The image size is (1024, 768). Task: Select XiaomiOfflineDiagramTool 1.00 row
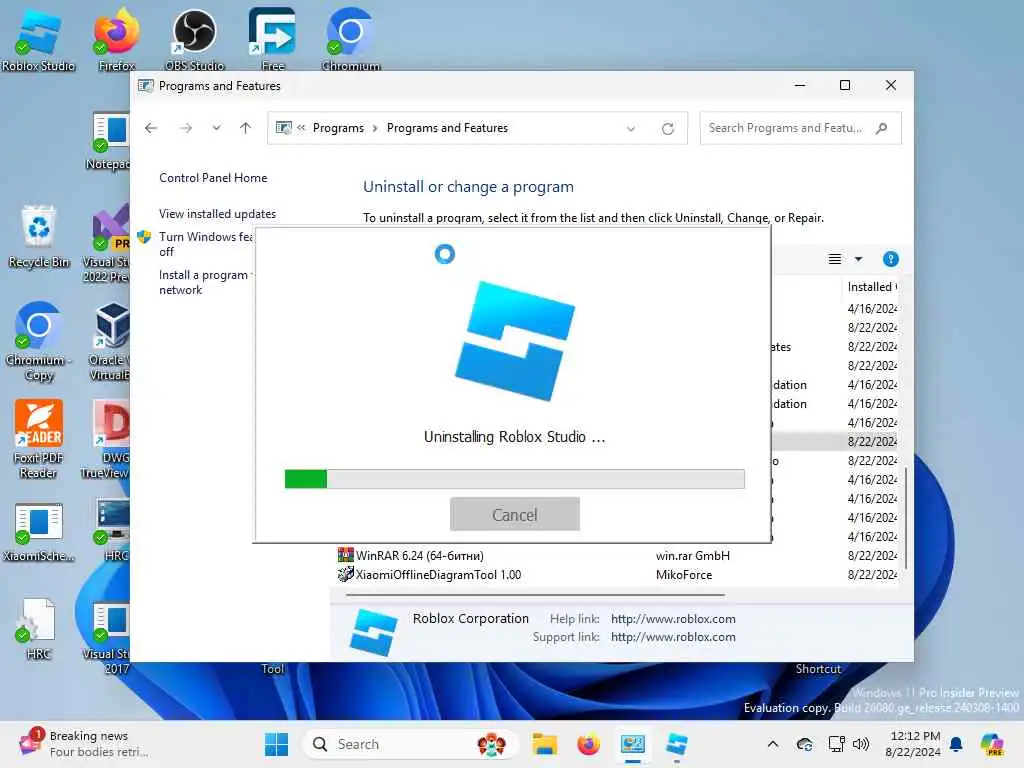pyautogui.click(x=617, y=574)
